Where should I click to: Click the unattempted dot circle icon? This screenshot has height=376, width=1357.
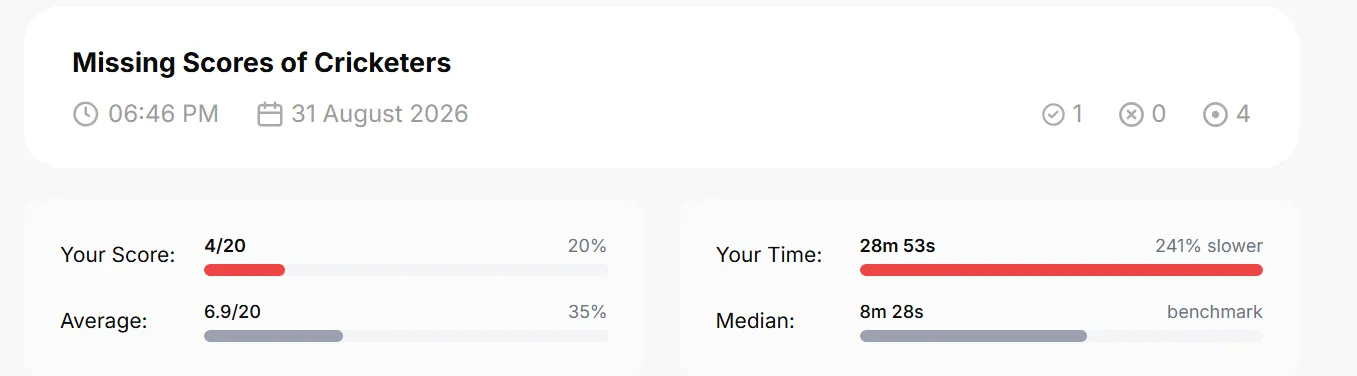(x=1215, y=114)
